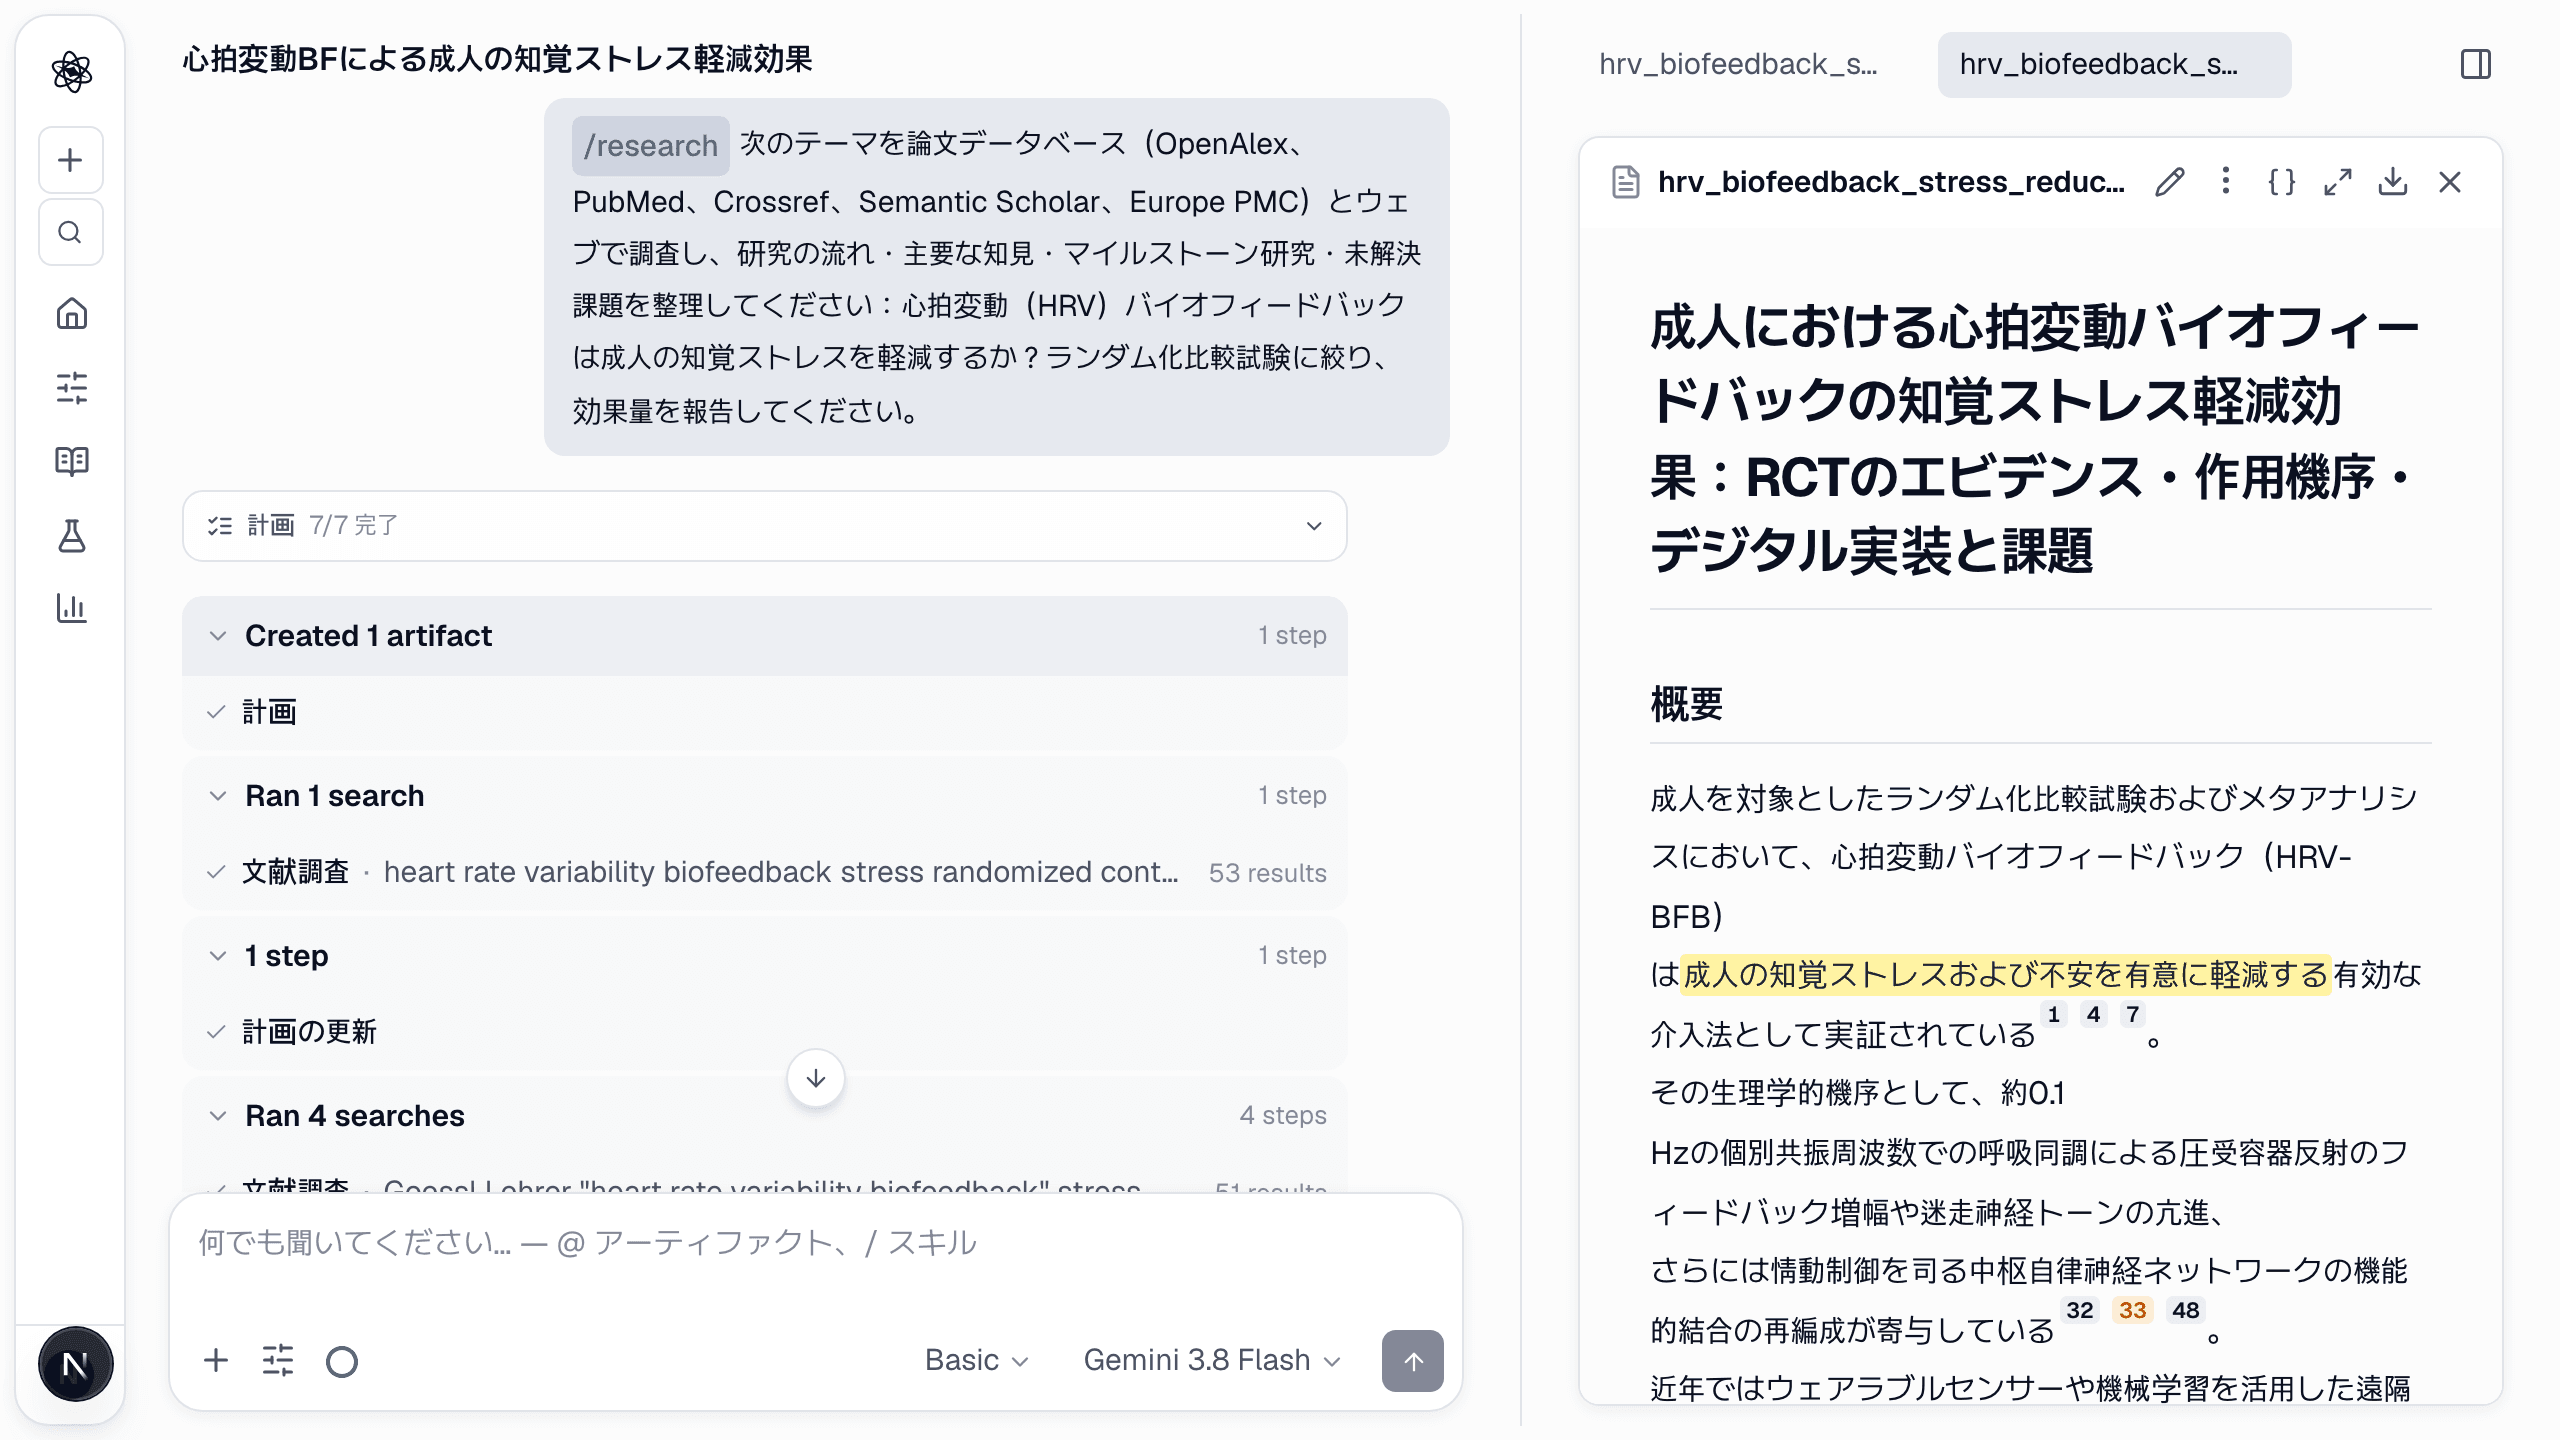Expand the 計画 7/7 完了 plan dropdown
2560x1440 pixels.
pyautogui.click(x=765, y=525)
